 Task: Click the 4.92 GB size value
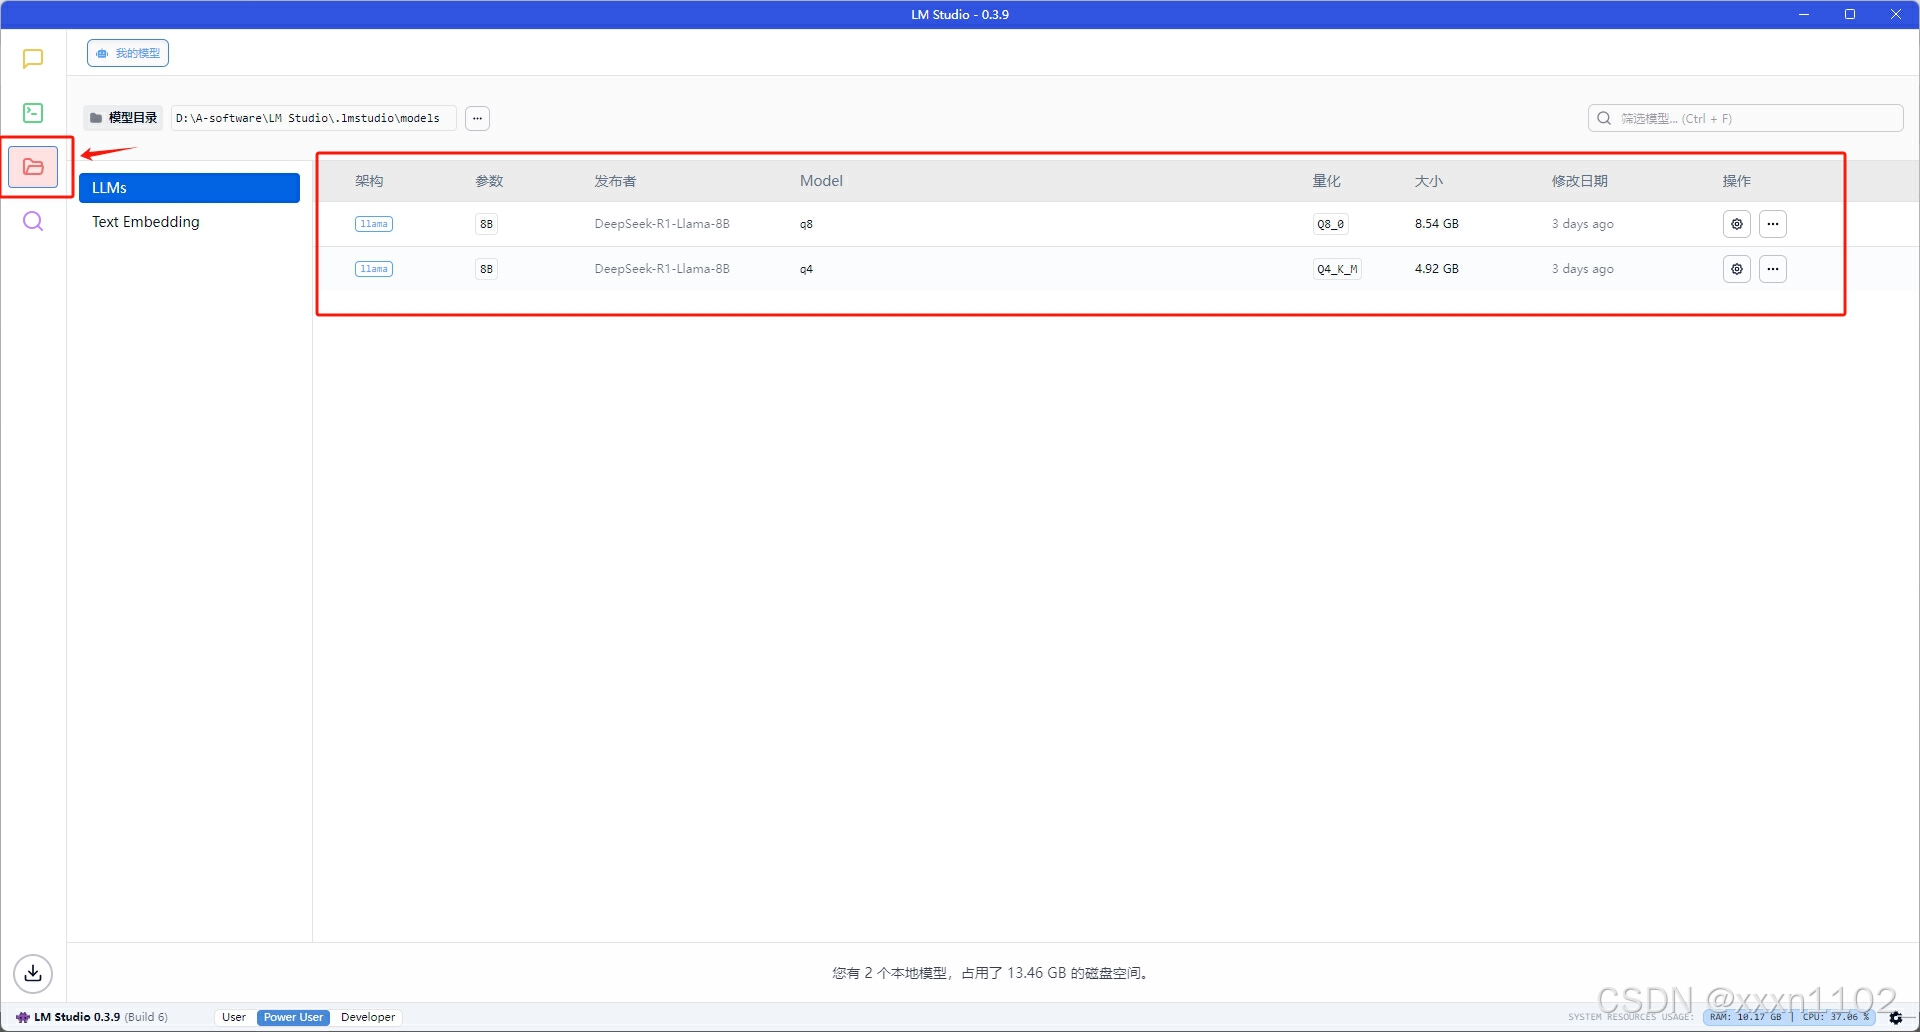tap(1437, 269)
